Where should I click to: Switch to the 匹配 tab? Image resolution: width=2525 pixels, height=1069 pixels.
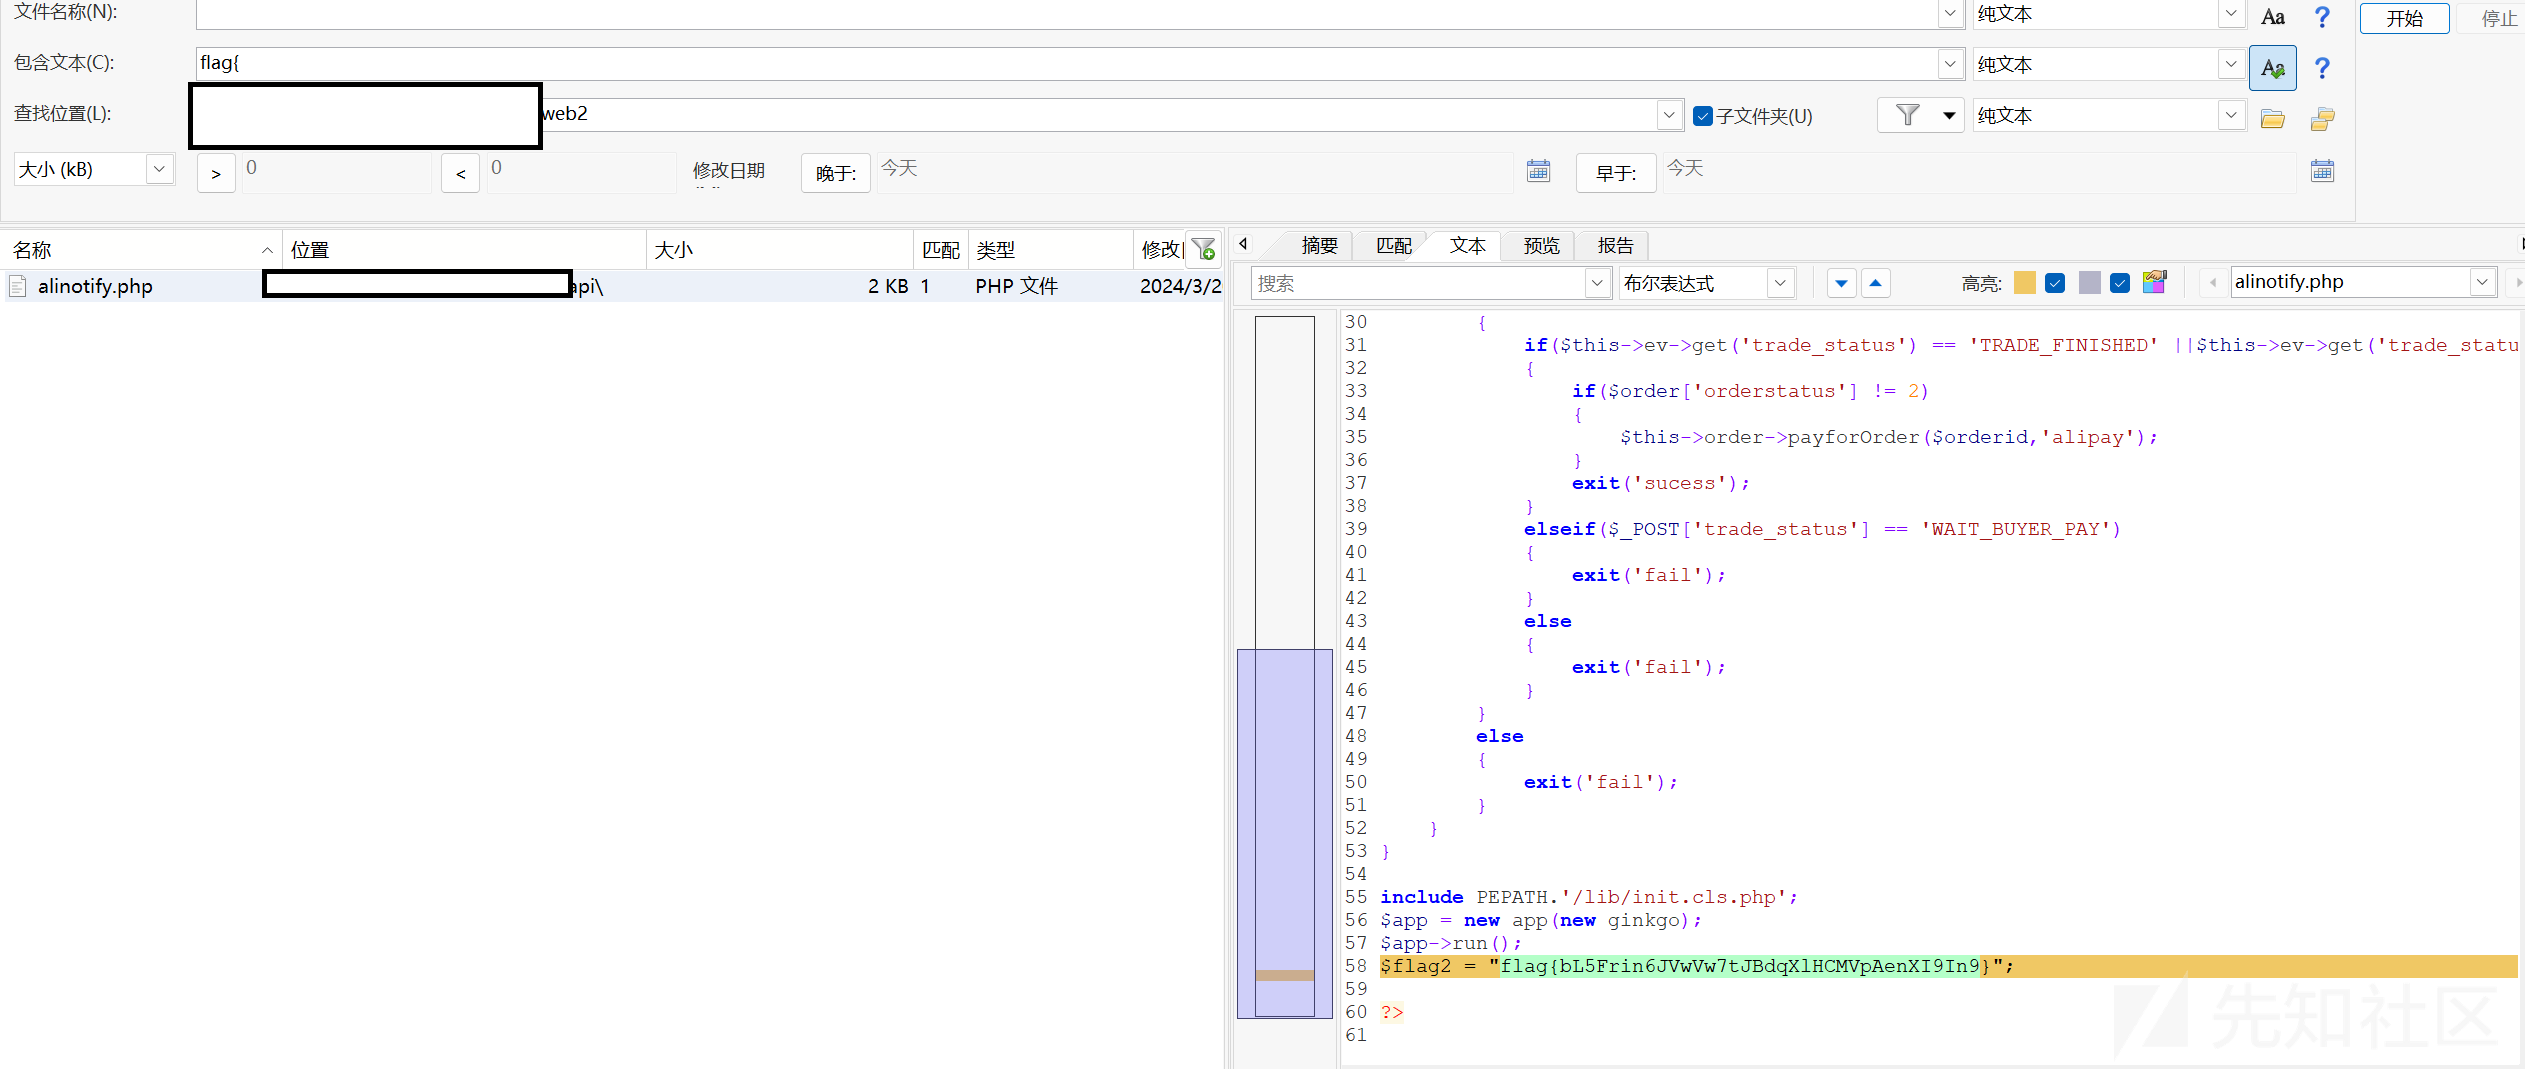pyautogui.click(x=1394, y=246)
